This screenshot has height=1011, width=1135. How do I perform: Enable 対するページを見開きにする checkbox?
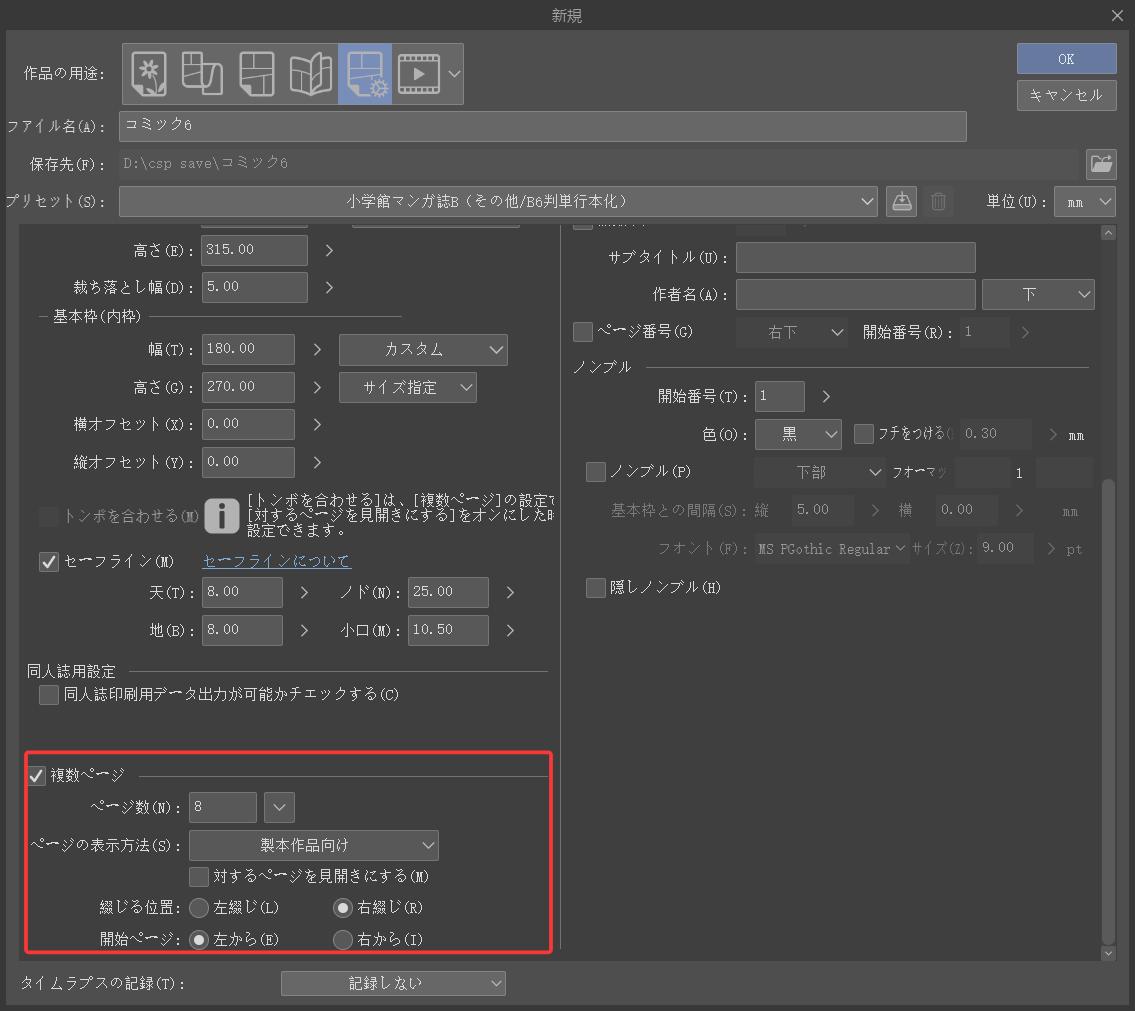point(199,876)
